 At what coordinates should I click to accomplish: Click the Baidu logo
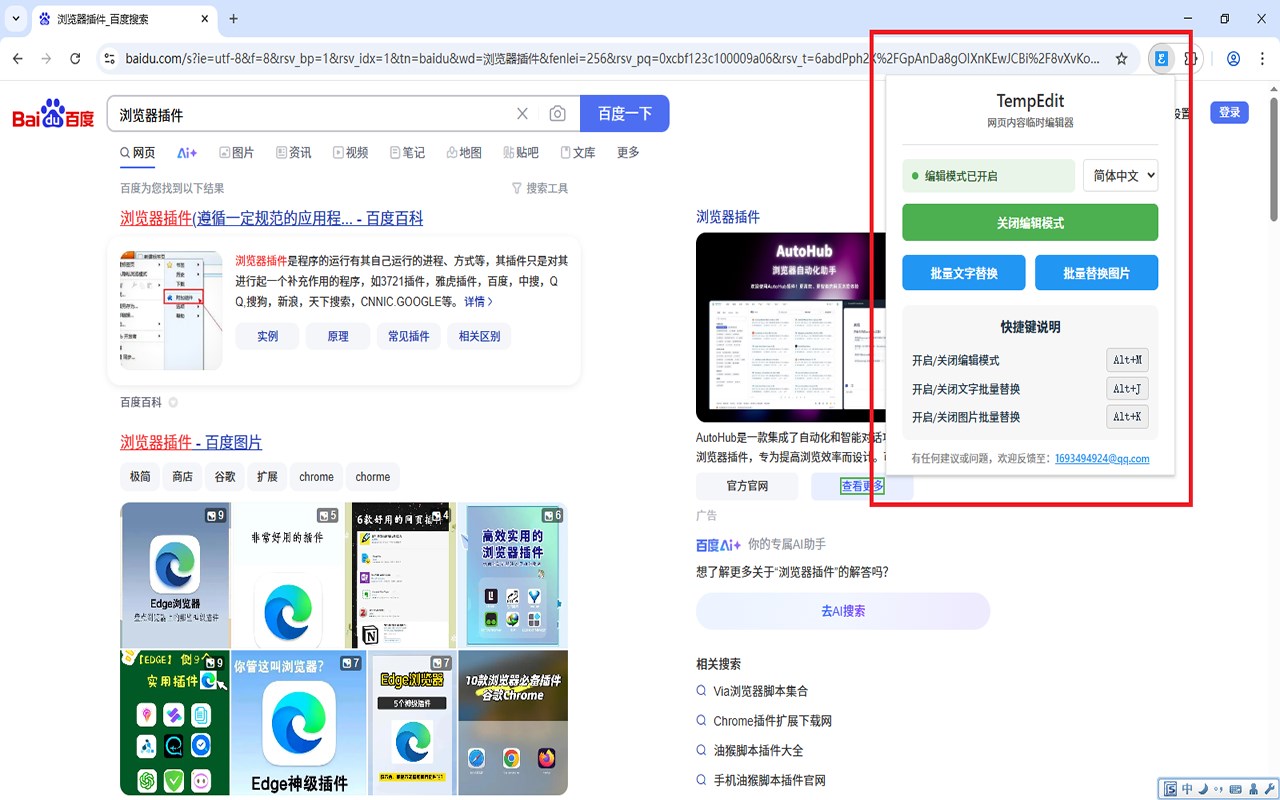pos(53,114)
